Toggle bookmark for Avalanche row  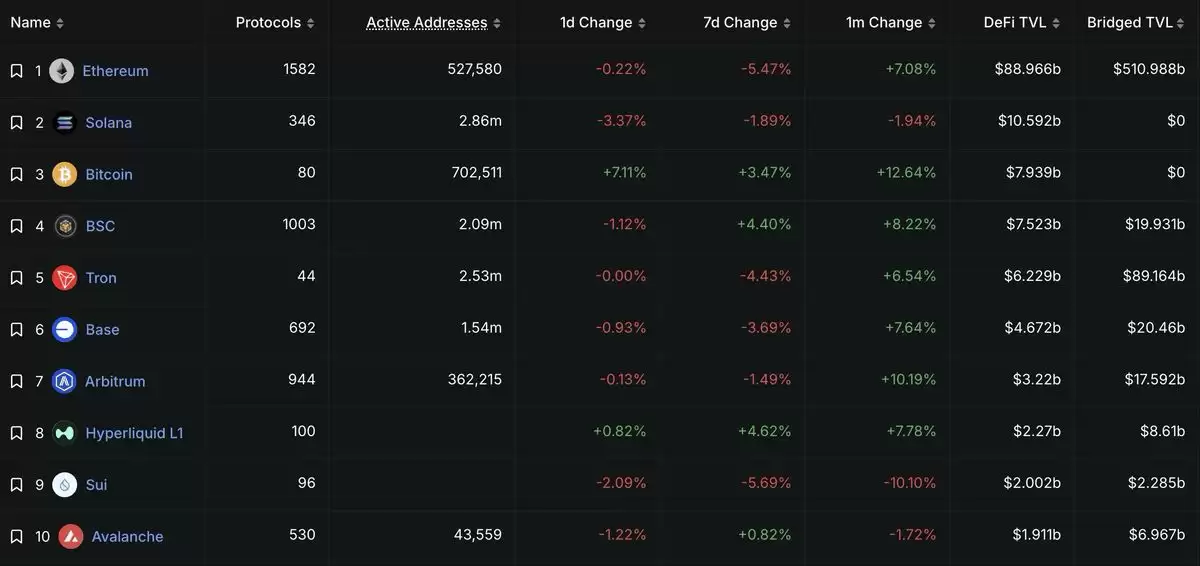click(x=16, y=537)
